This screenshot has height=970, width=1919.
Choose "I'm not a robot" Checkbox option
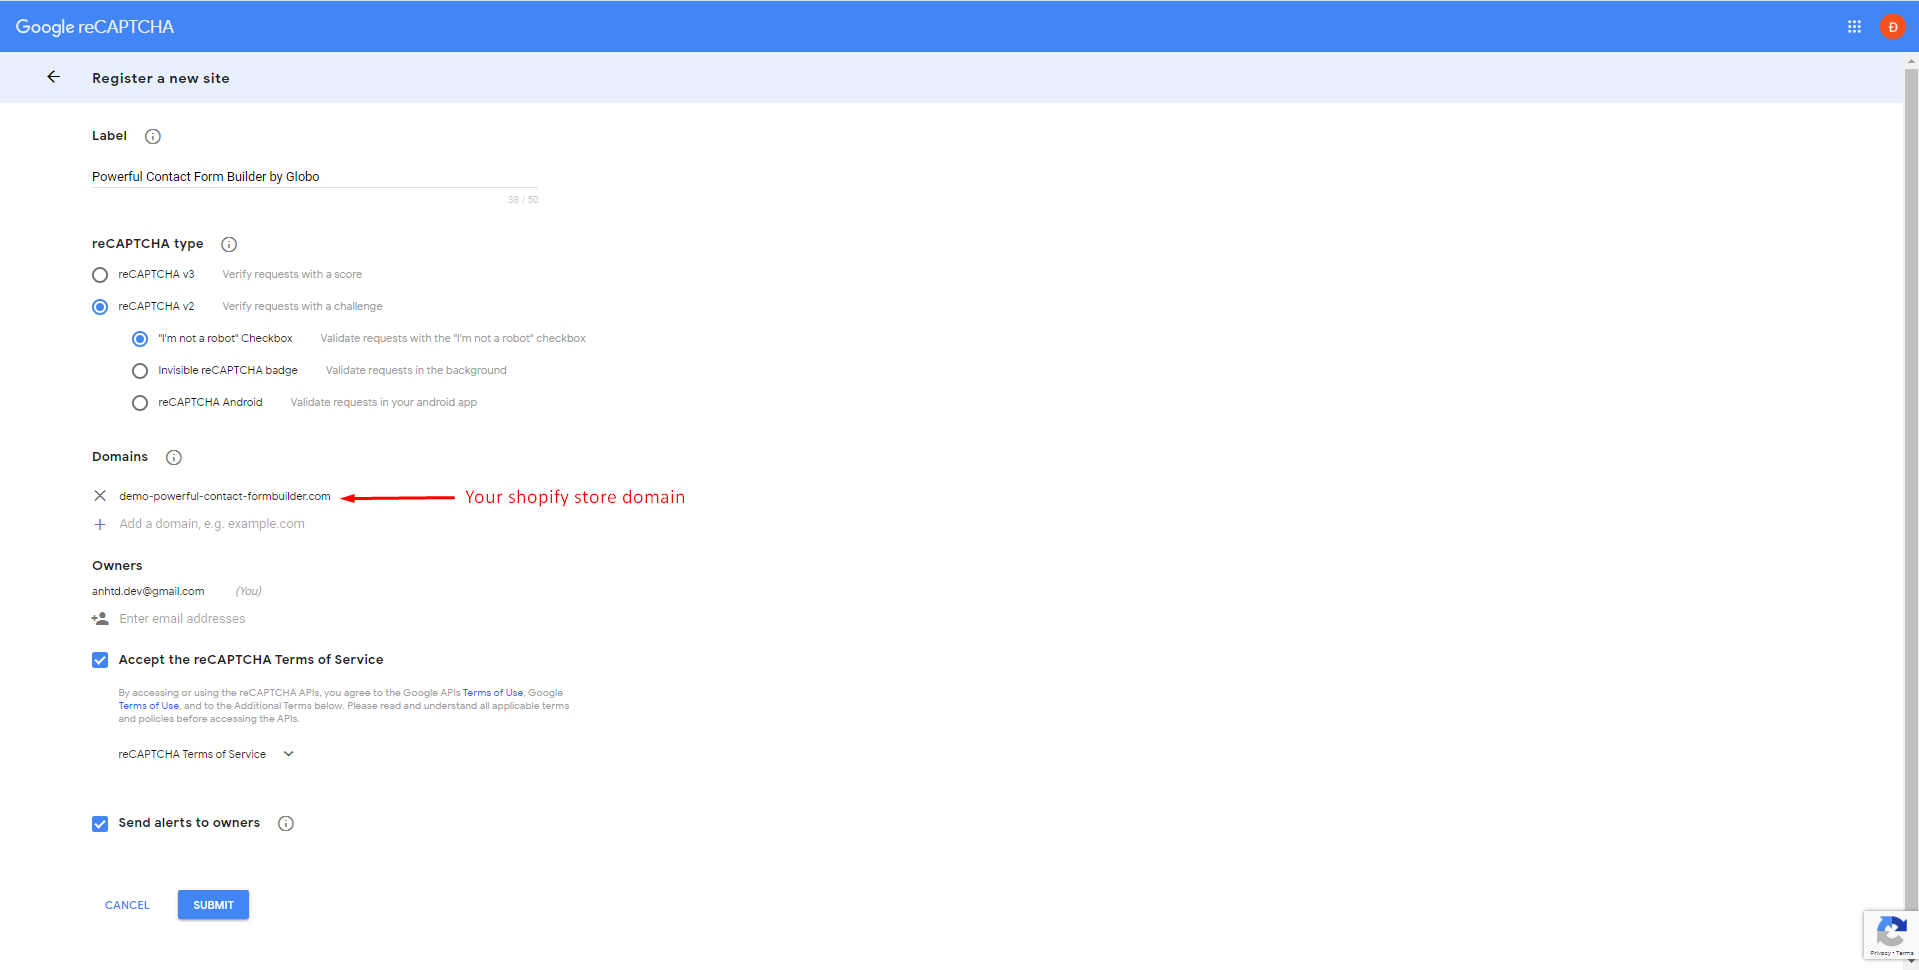[140, 339]
